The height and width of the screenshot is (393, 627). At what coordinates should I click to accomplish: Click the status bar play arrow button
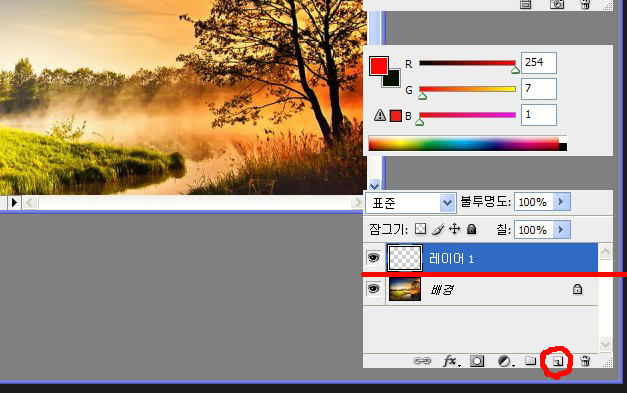(14, 203)
